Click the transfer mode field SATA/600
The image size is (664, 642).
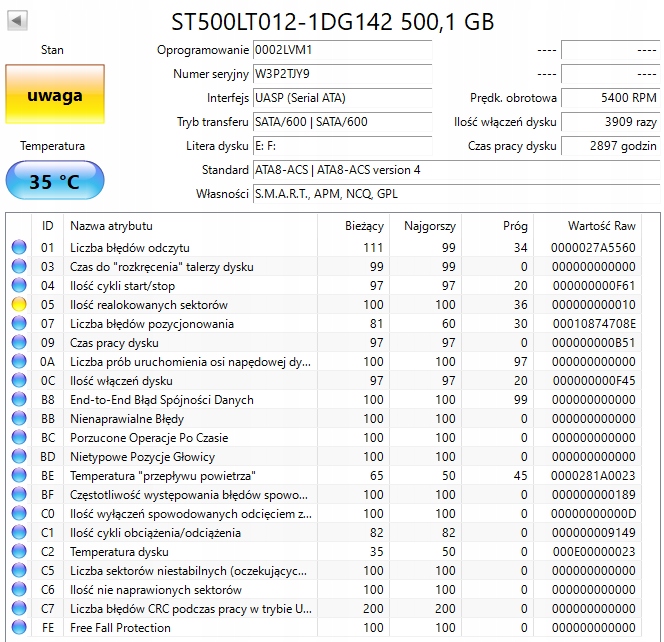pyautogui.click(x=341, y=122)
